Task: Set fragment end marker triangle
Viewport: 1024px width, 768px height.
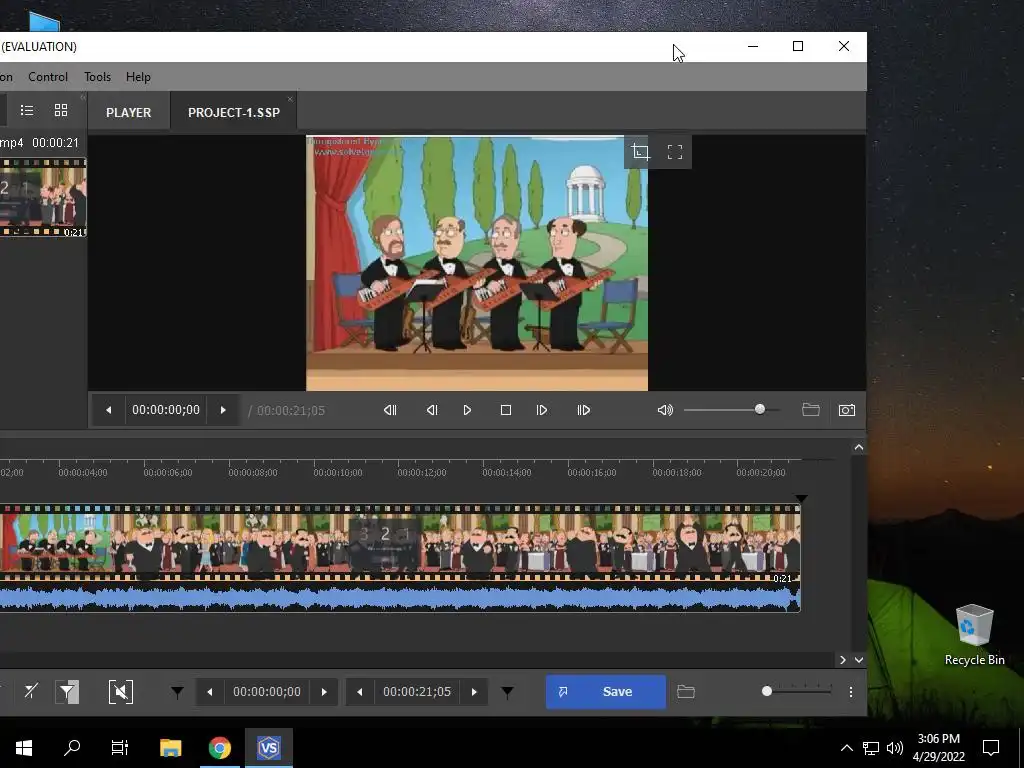Action: click(507, 692)
